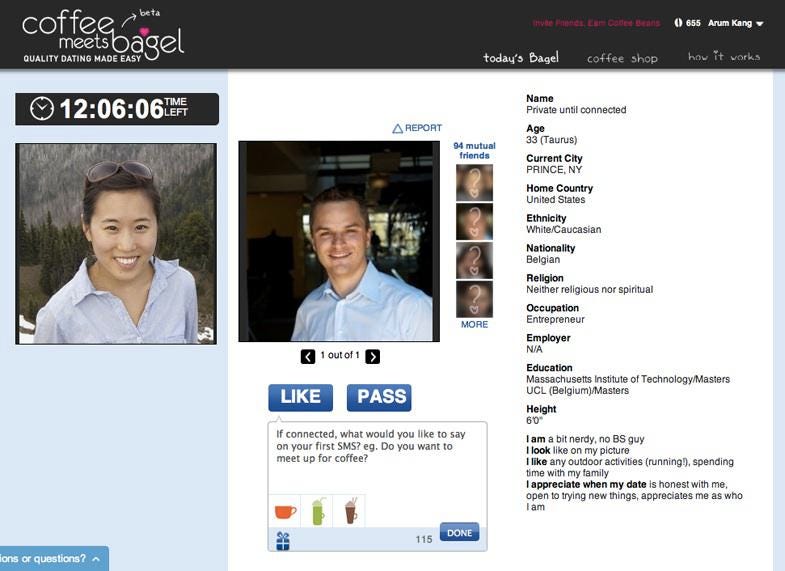Image resolution: width=785 pixels, height=571 pixels.
Task: Click the PASS button
Action: pyautogui.click(x=379, y=397)
